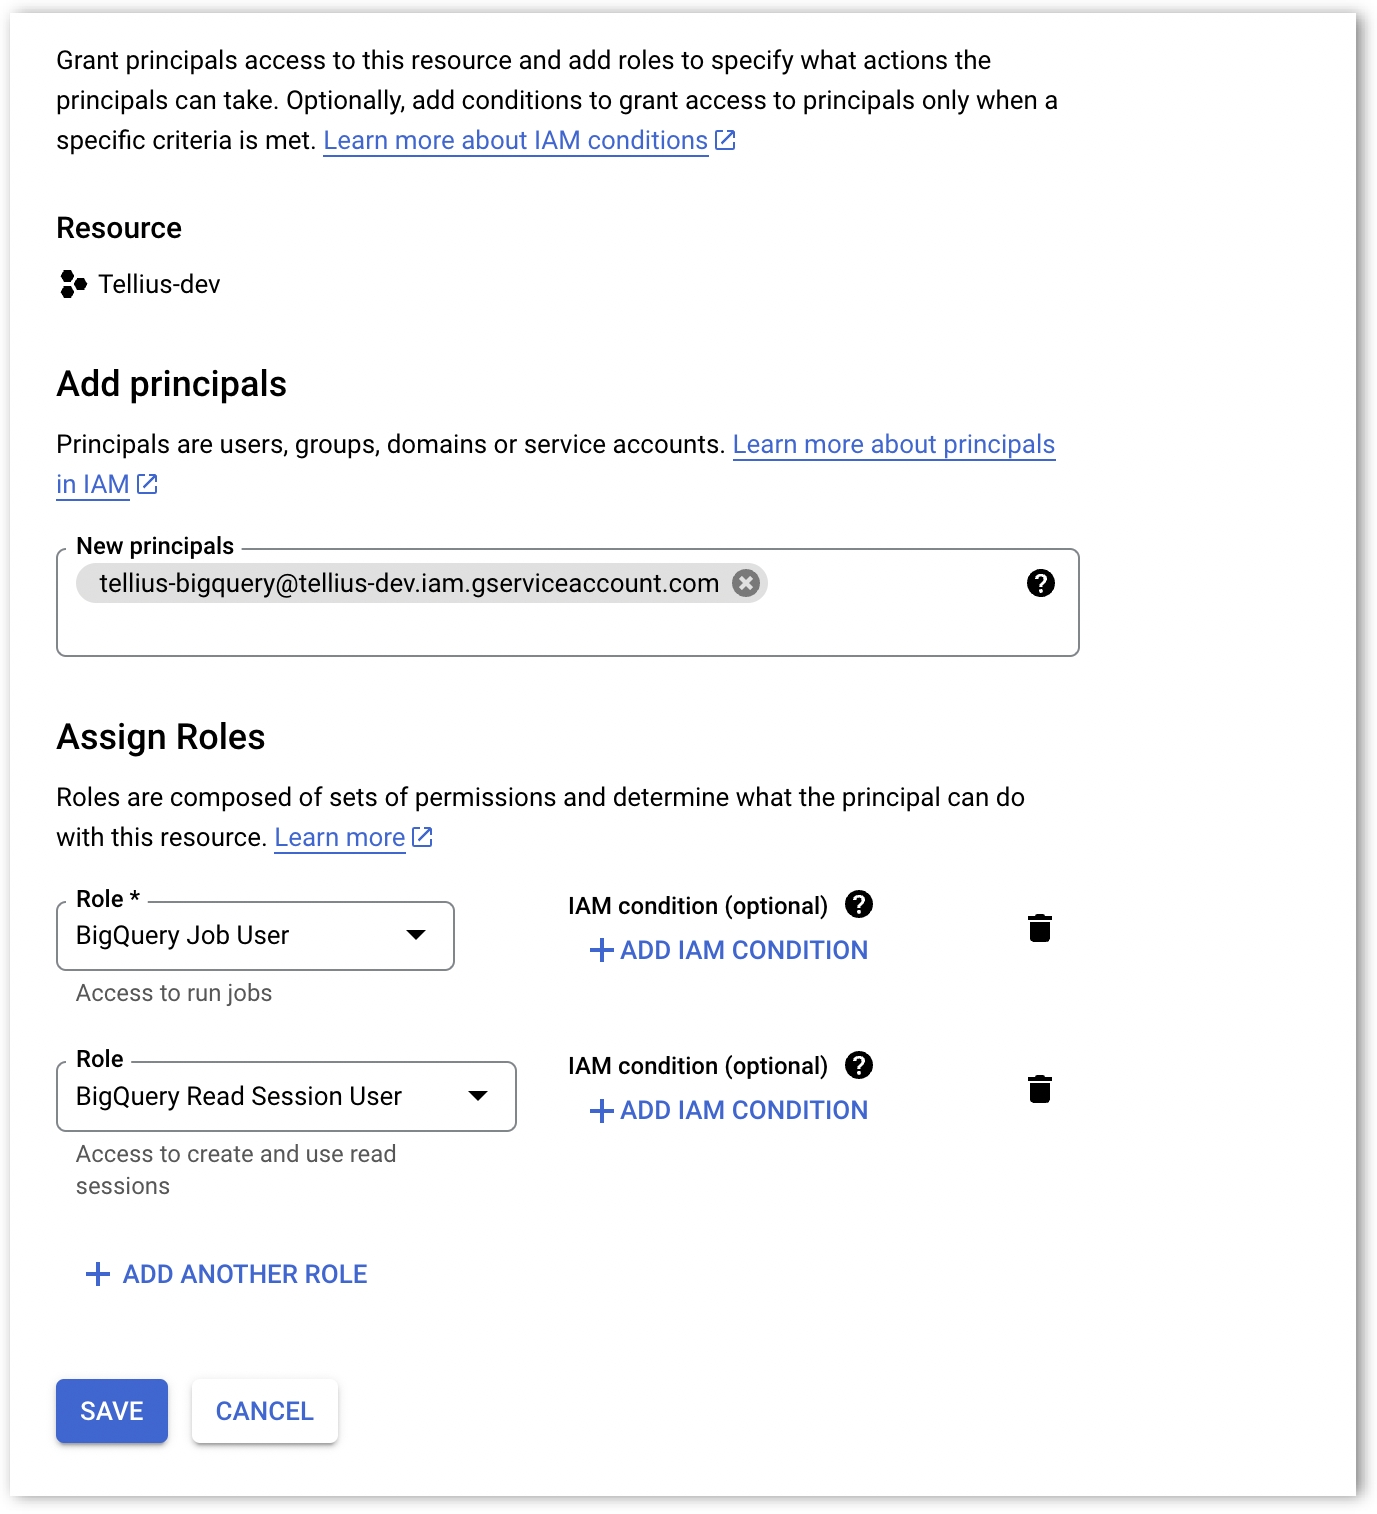Remove the tellius-bigquery principal chip
This screenshot has width=1377, height=1514.
746,583
